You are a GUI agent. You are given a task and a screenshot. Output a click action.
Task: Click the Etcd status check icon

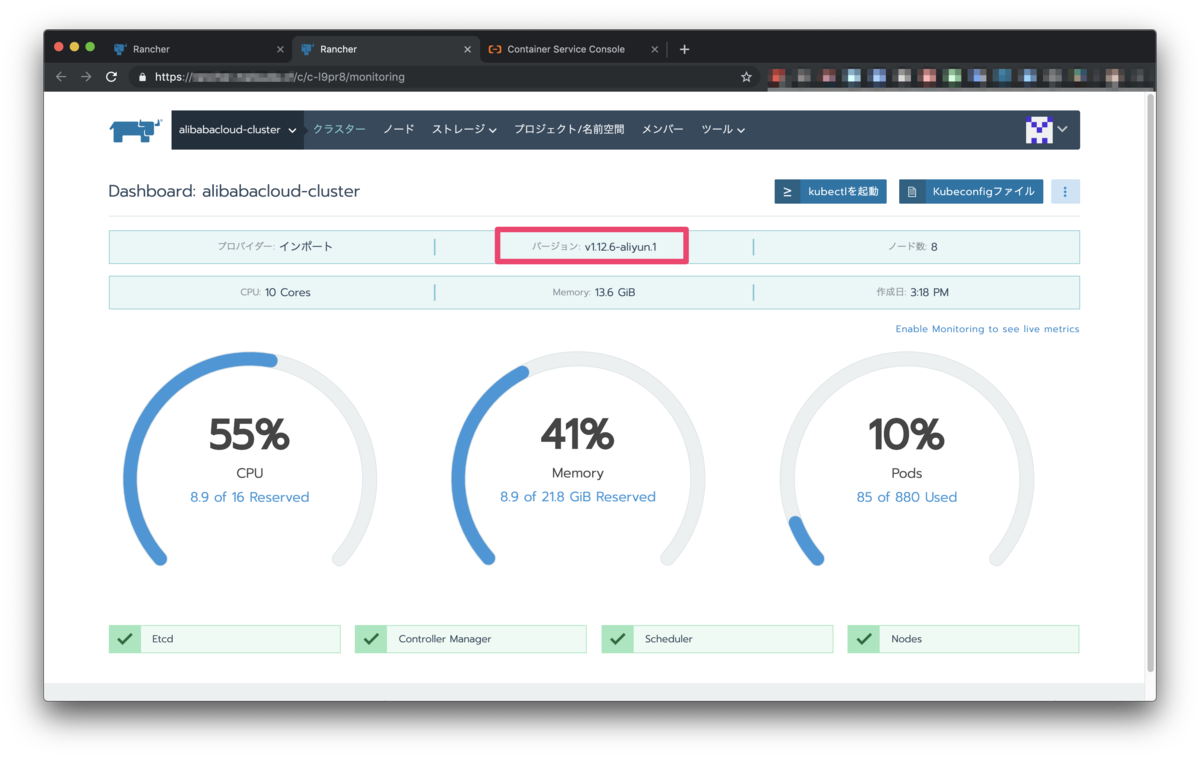tap(124, 639)
